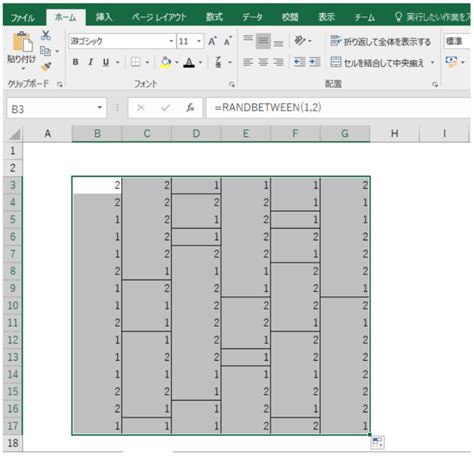This screenshot has height=456, width=474.
Task: Click the Quick Analysis icon below selection
Action: click(377, 442)
